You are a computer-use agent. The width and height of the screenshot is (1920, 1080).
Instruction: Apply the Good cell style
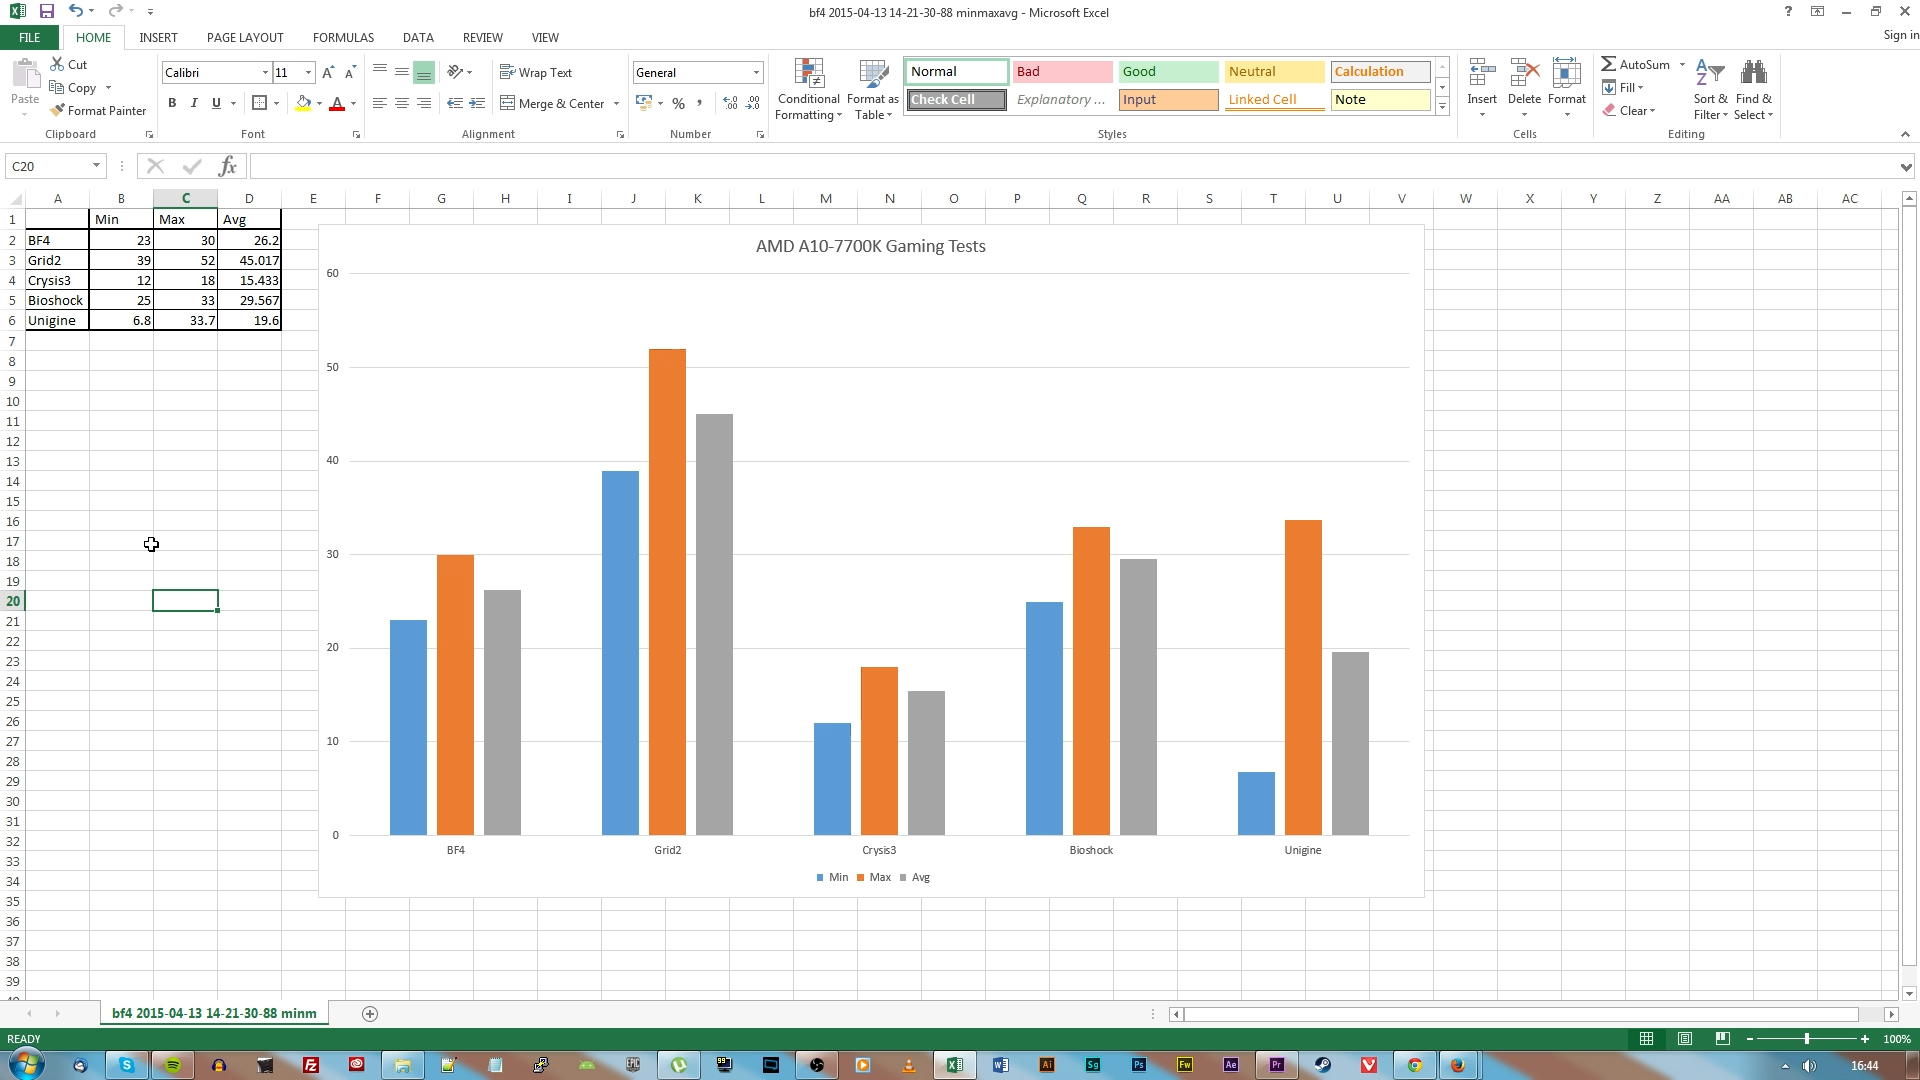click(x=1167, y=71)
